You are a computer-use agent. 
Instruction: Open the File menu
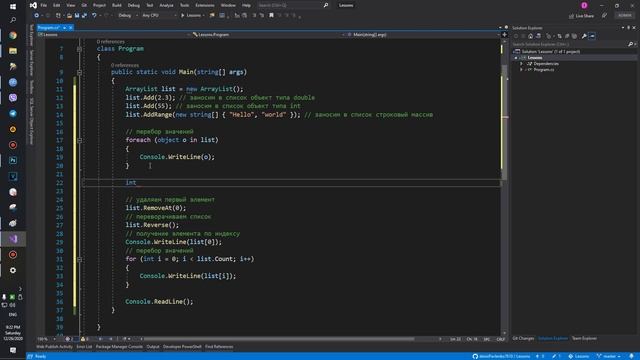coord(43,5)
